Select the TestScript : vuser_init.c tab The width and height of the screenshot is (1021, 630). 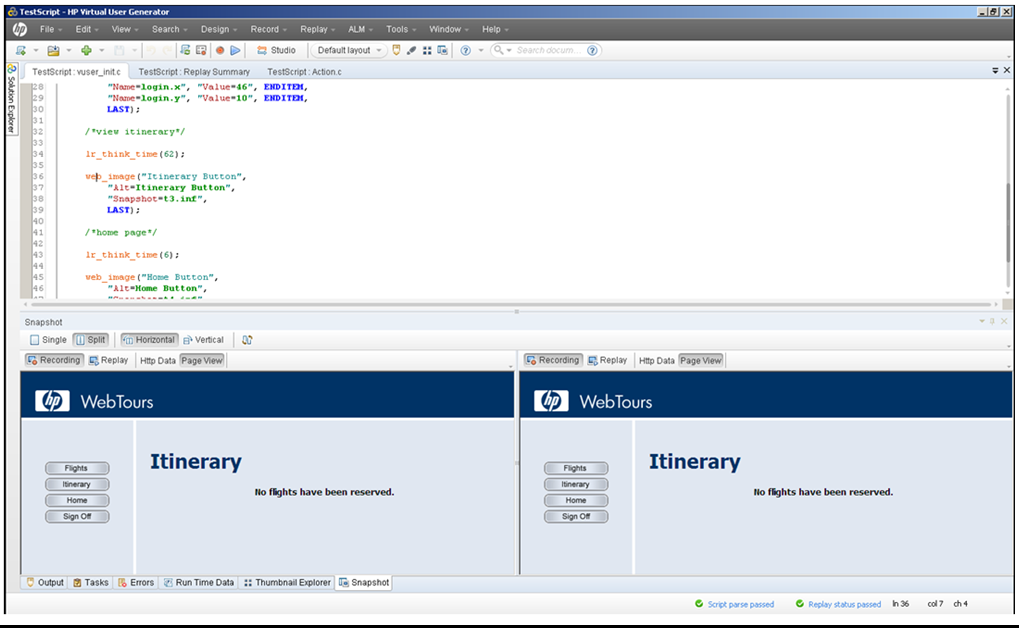(76, 72)
